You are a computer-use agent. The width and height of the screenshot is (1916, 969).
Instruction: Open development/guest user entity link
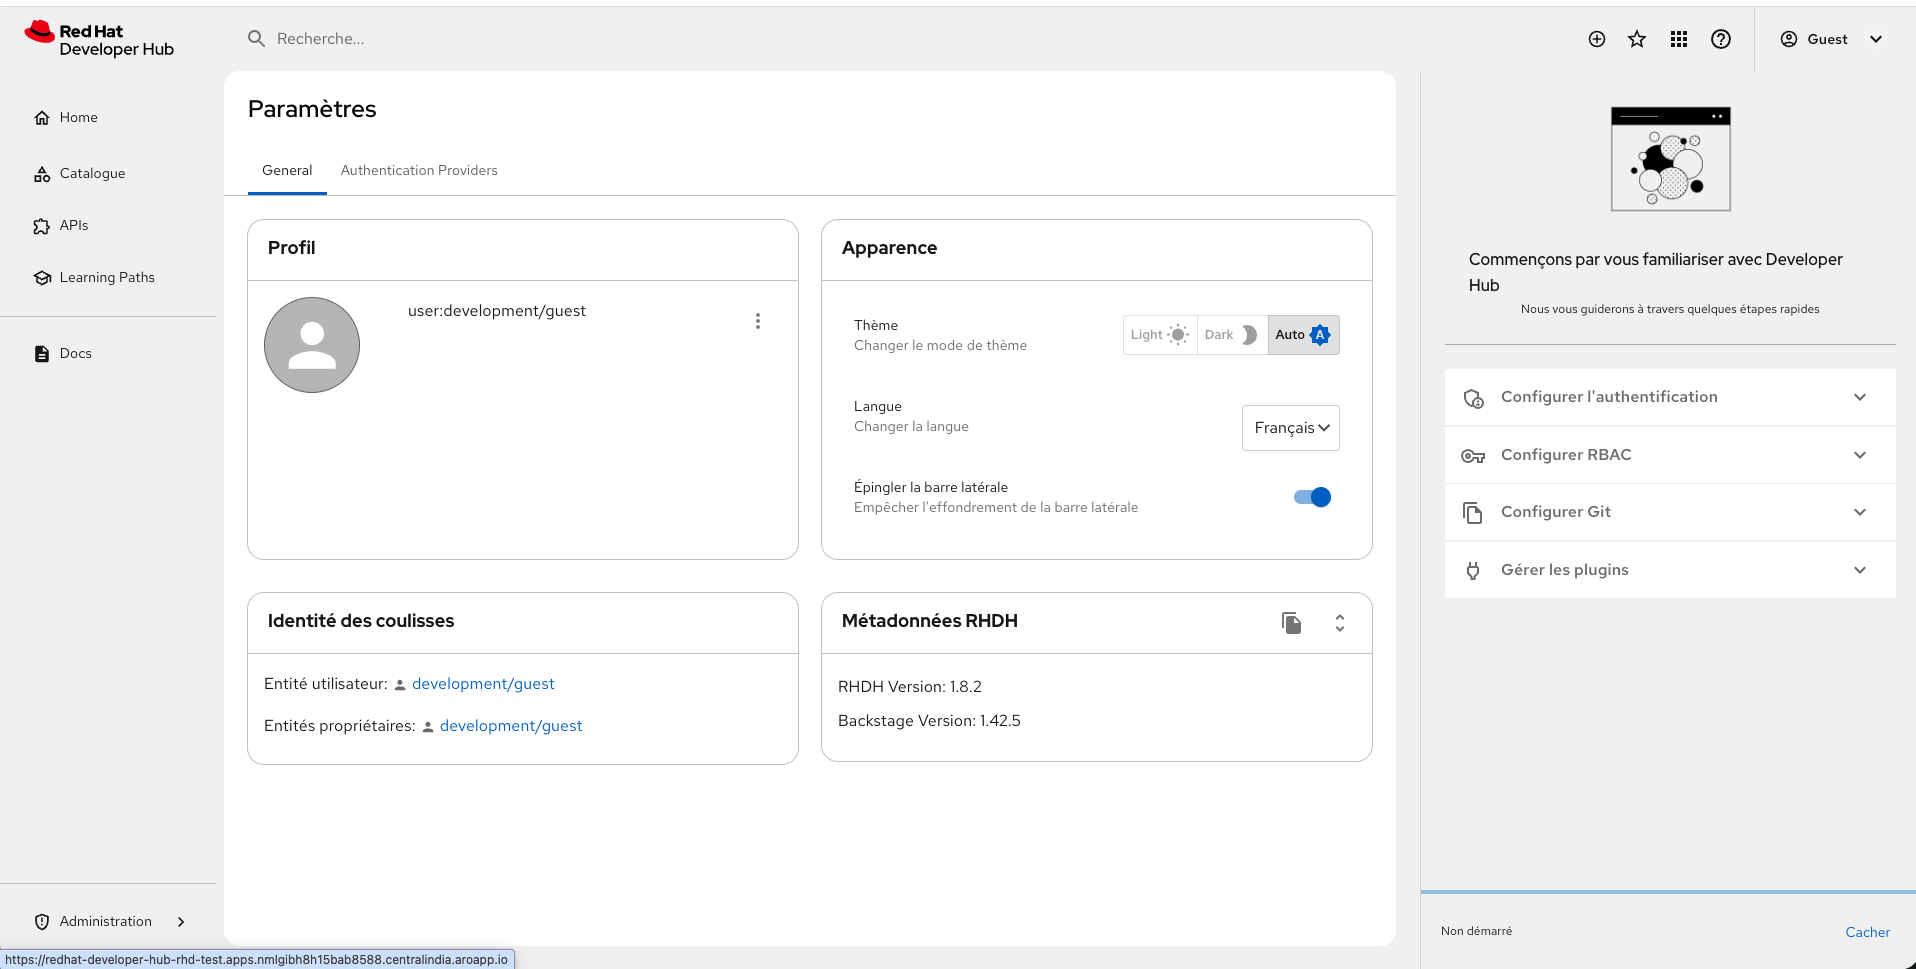coord(483,684)
